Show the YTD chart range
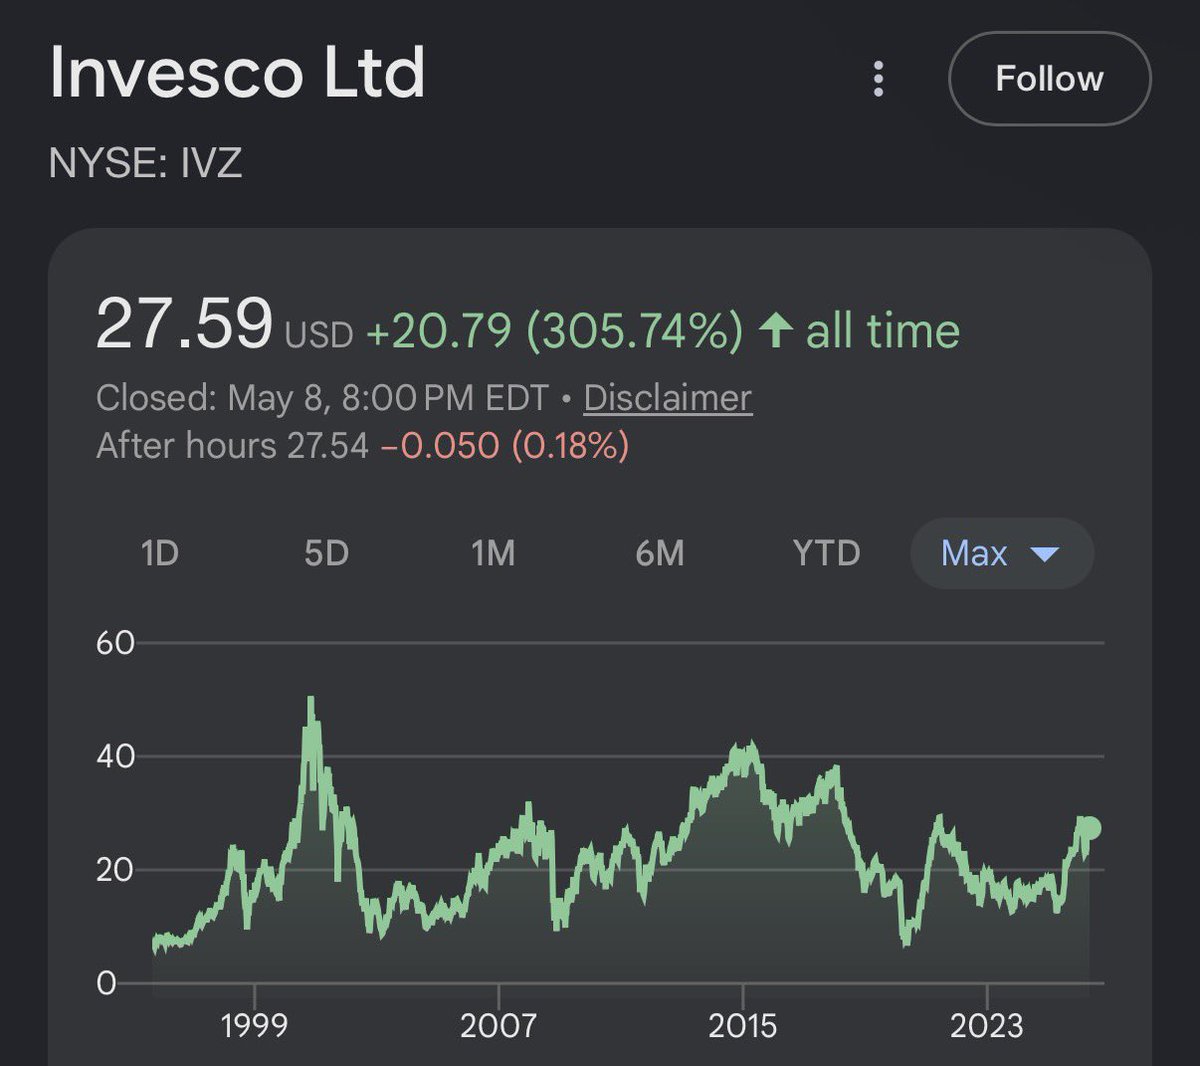Image resolution: width=1200 pixels, height=1066 pixels. point(826,553)
